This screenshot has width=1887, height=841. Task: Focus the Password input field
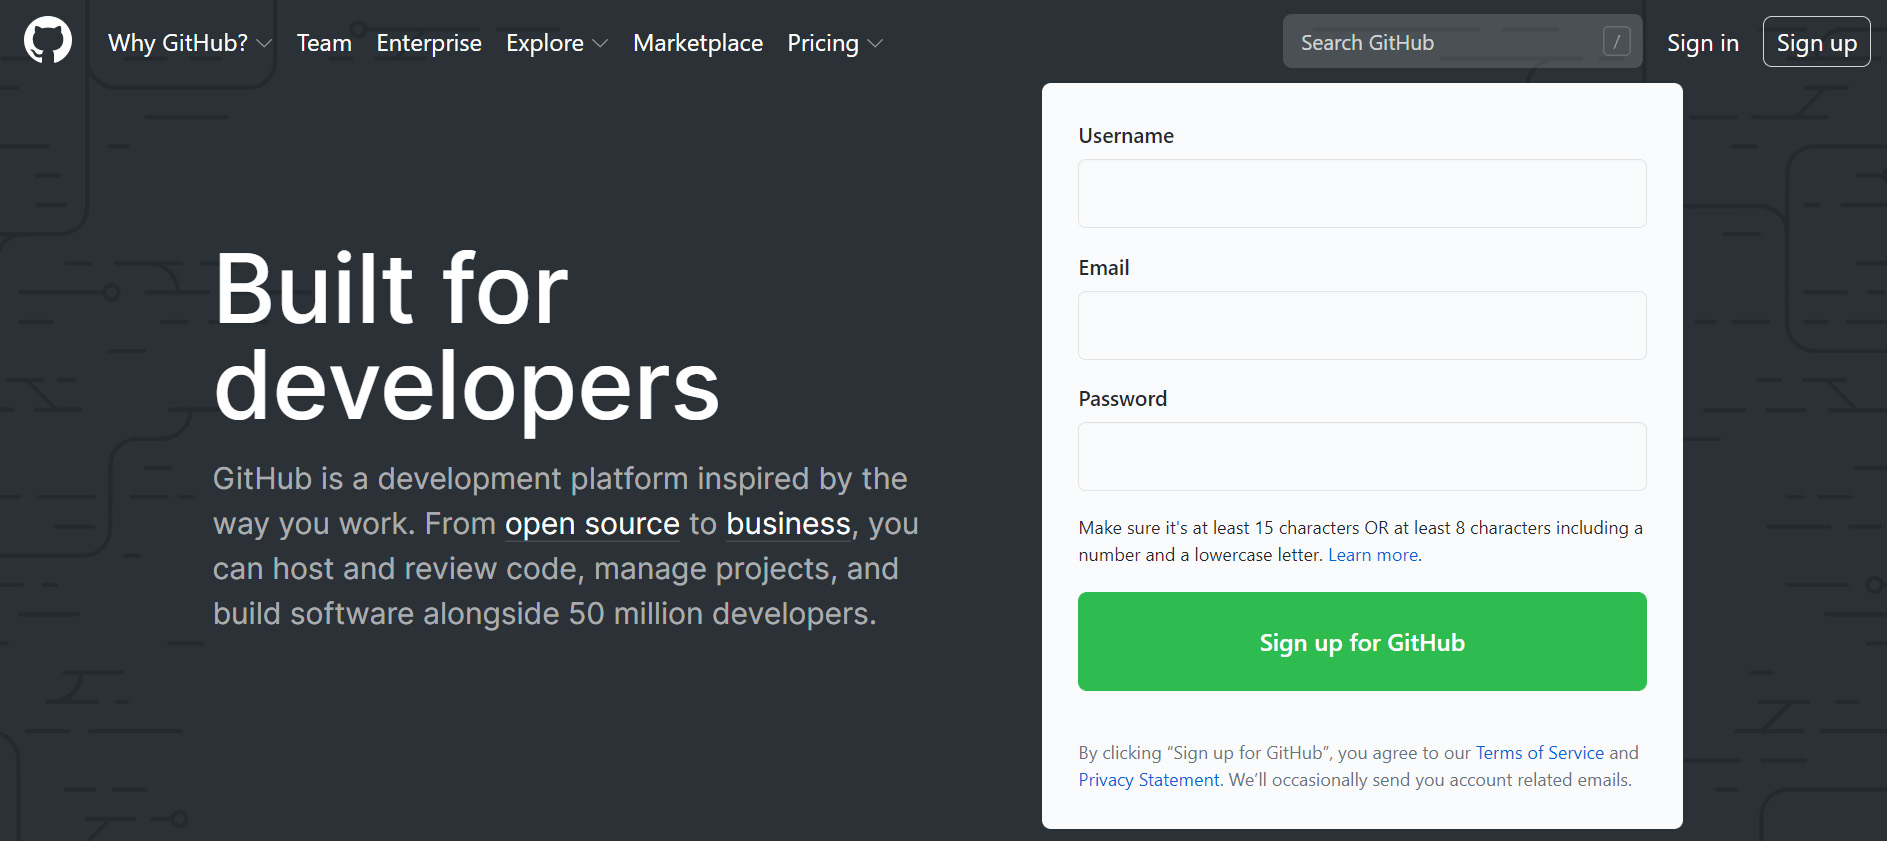(1362, 456)
